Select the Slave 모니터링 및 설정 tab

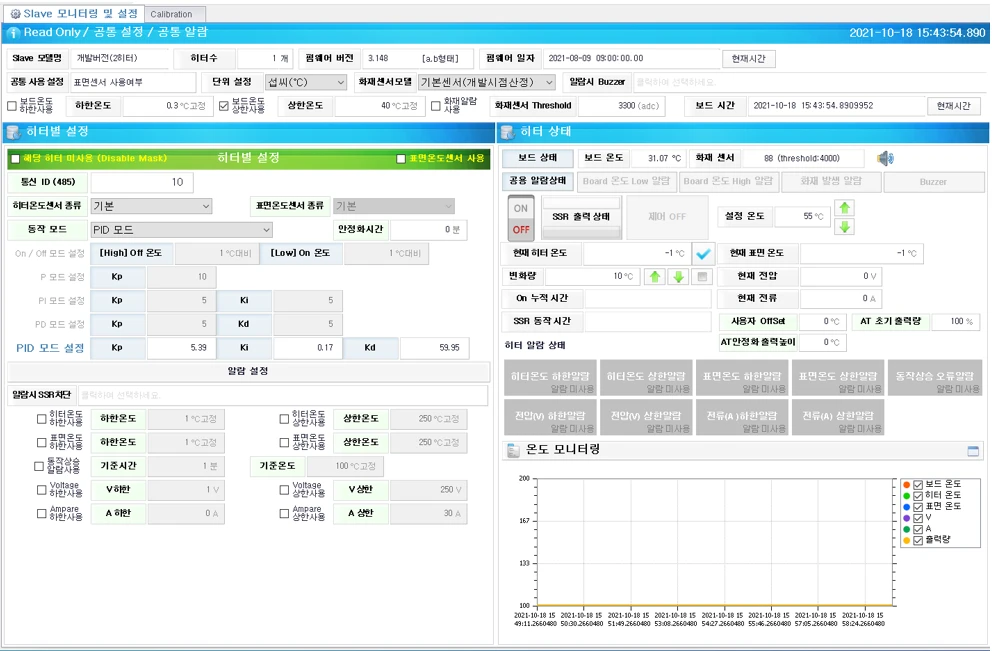(73, 13)
